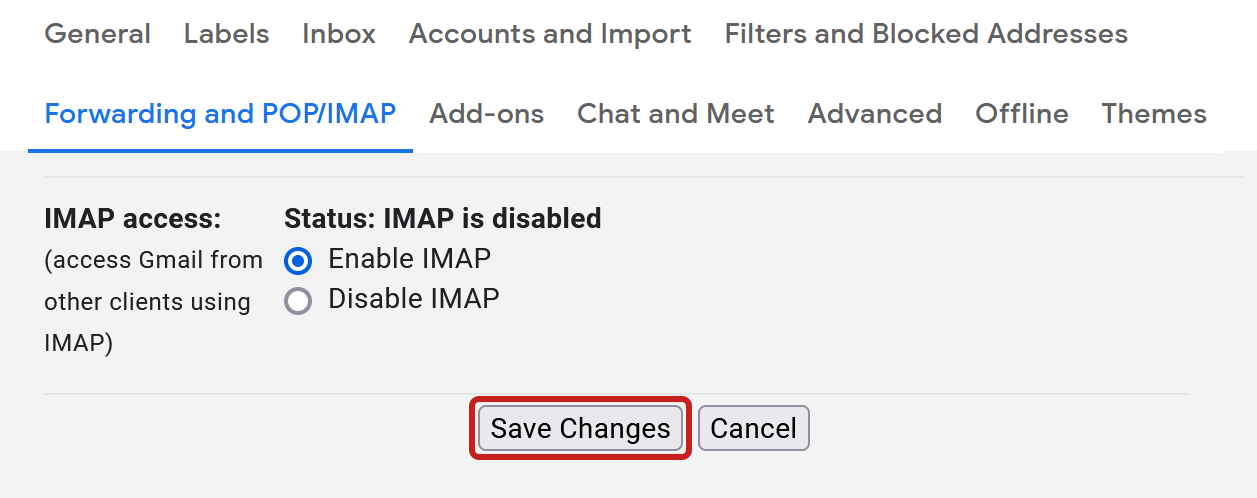The width and height of the screenshot is (1257, 498).
Task: Go to the Inbox settings tab
Action: tap(339, 34)
